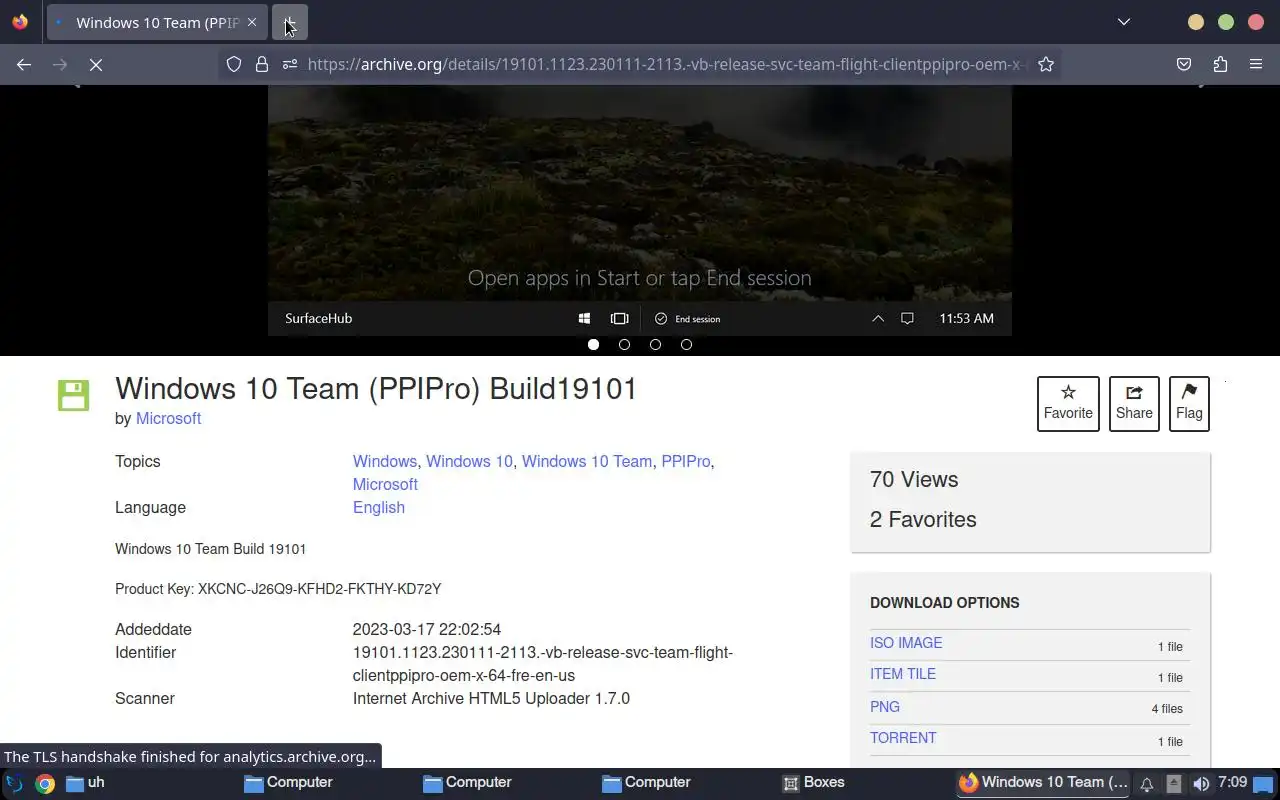The image size is (1280, 800).
Task: Close the Windows 10 Team browser tab
Action: coord(252,22)
